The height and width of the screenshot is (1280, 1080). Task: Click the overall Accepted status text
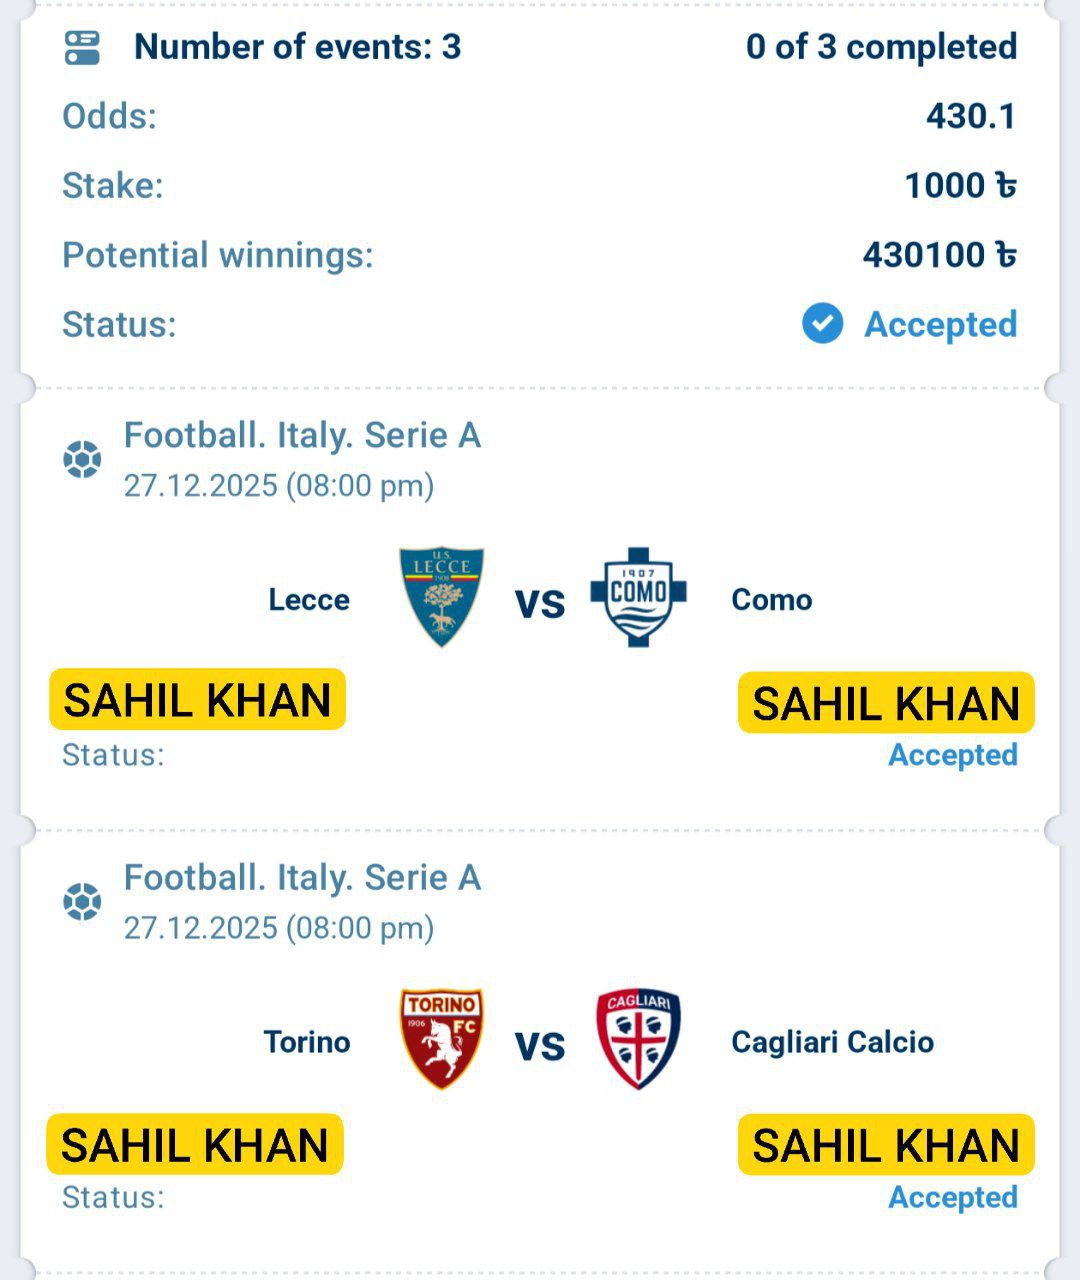[940, 324]
